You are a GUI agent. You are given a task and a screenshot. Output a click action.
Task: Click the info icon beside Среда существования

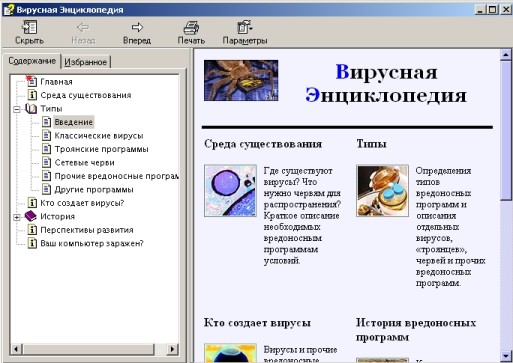[x=32, y=95]
